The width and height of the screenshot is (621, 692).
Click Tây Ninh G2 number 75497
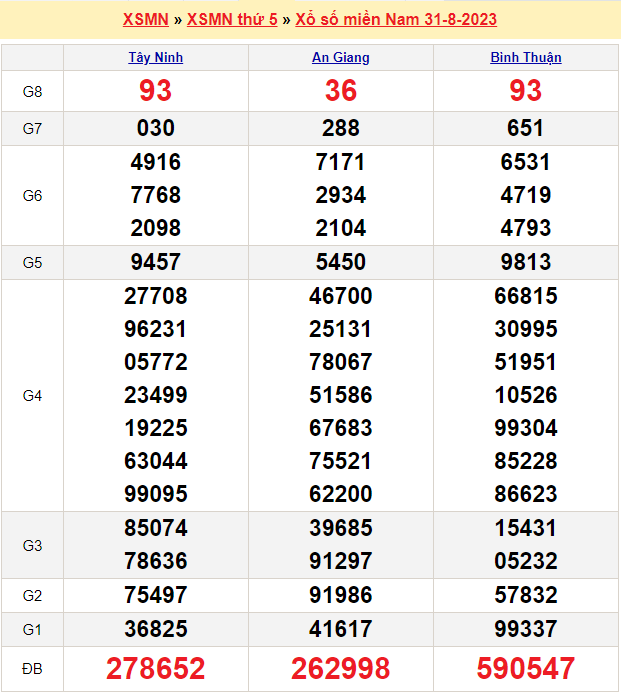156,595
